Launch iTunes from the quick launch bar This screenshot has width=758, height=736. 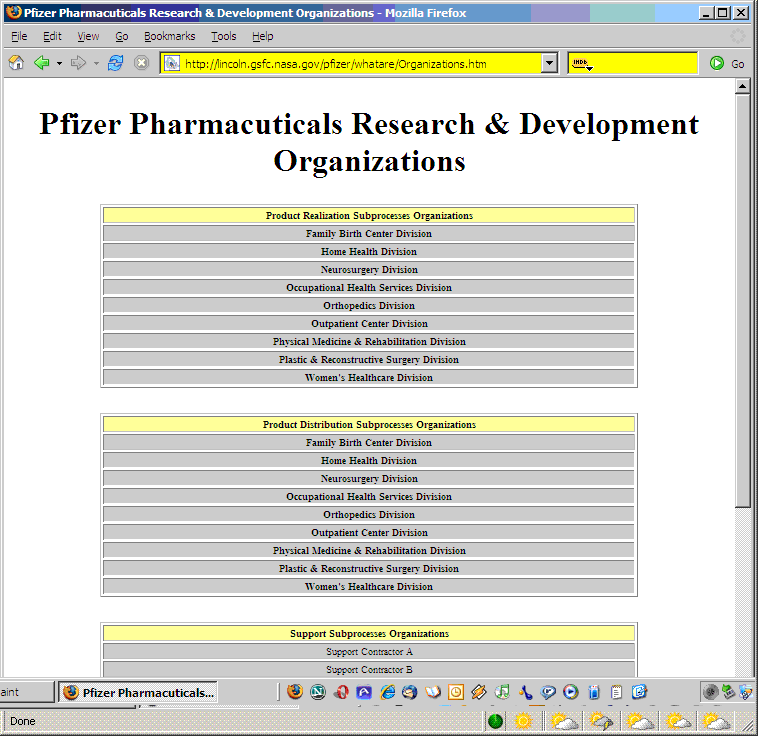pos(502,692)
